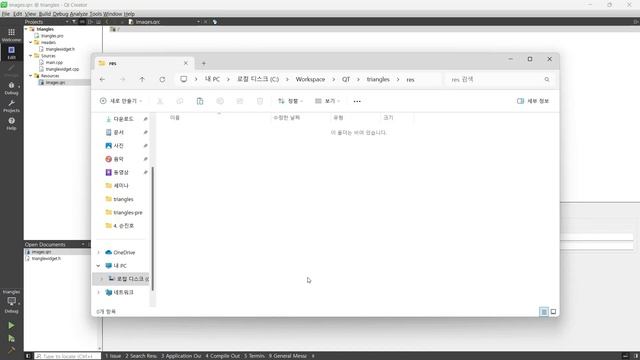The height and width of the screenshot is (360, 640).
Task: Click Refresh in File Explorer
Action: (x=162, y=80)
